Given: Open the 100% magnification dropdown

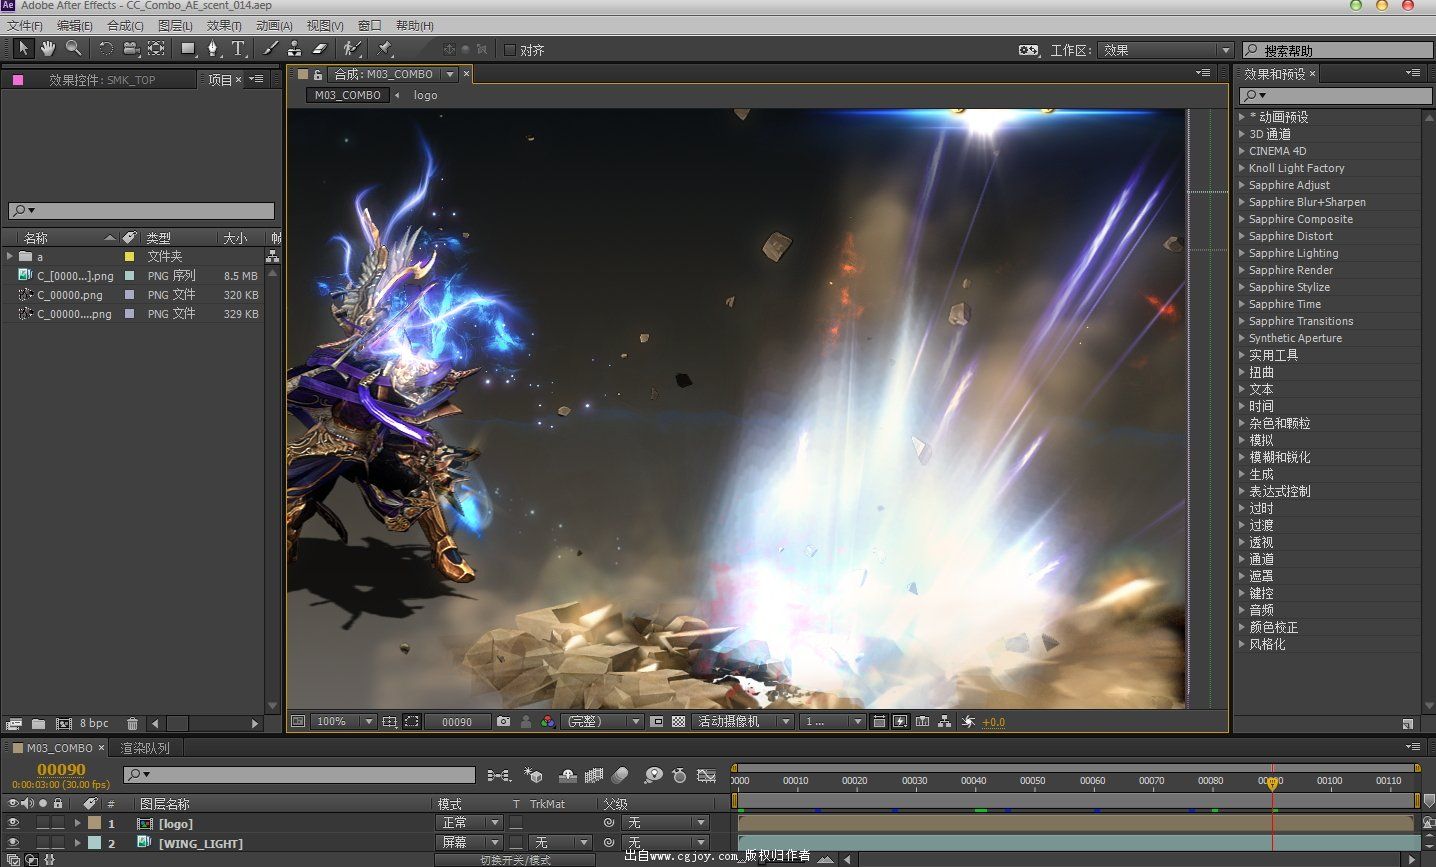Looking at the screenshot, I should tap(345, 721).
